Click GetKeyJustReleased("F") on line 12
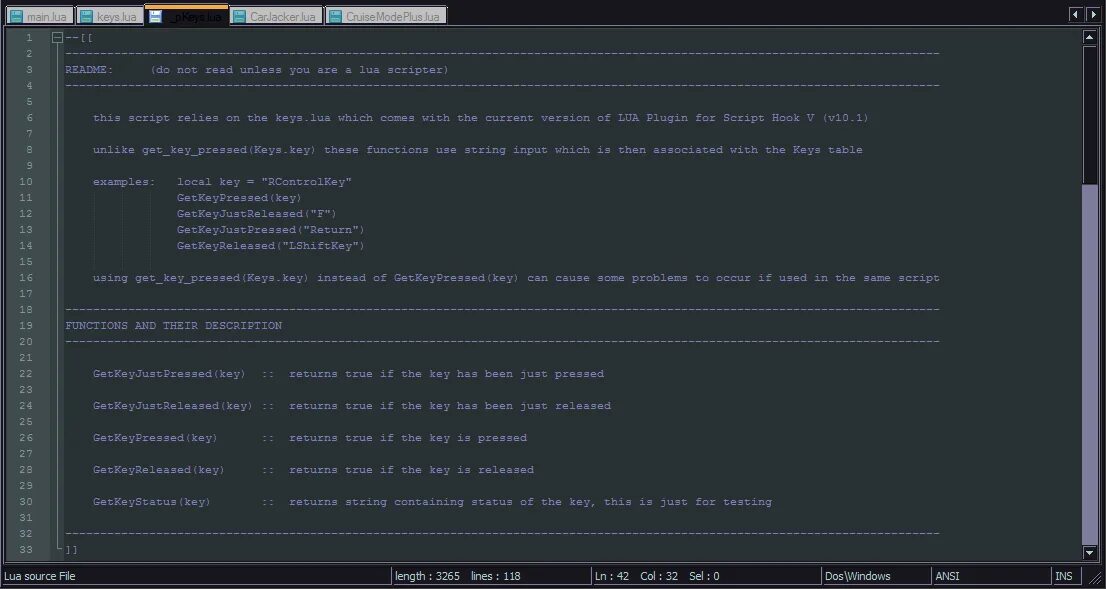 [257, 214]
